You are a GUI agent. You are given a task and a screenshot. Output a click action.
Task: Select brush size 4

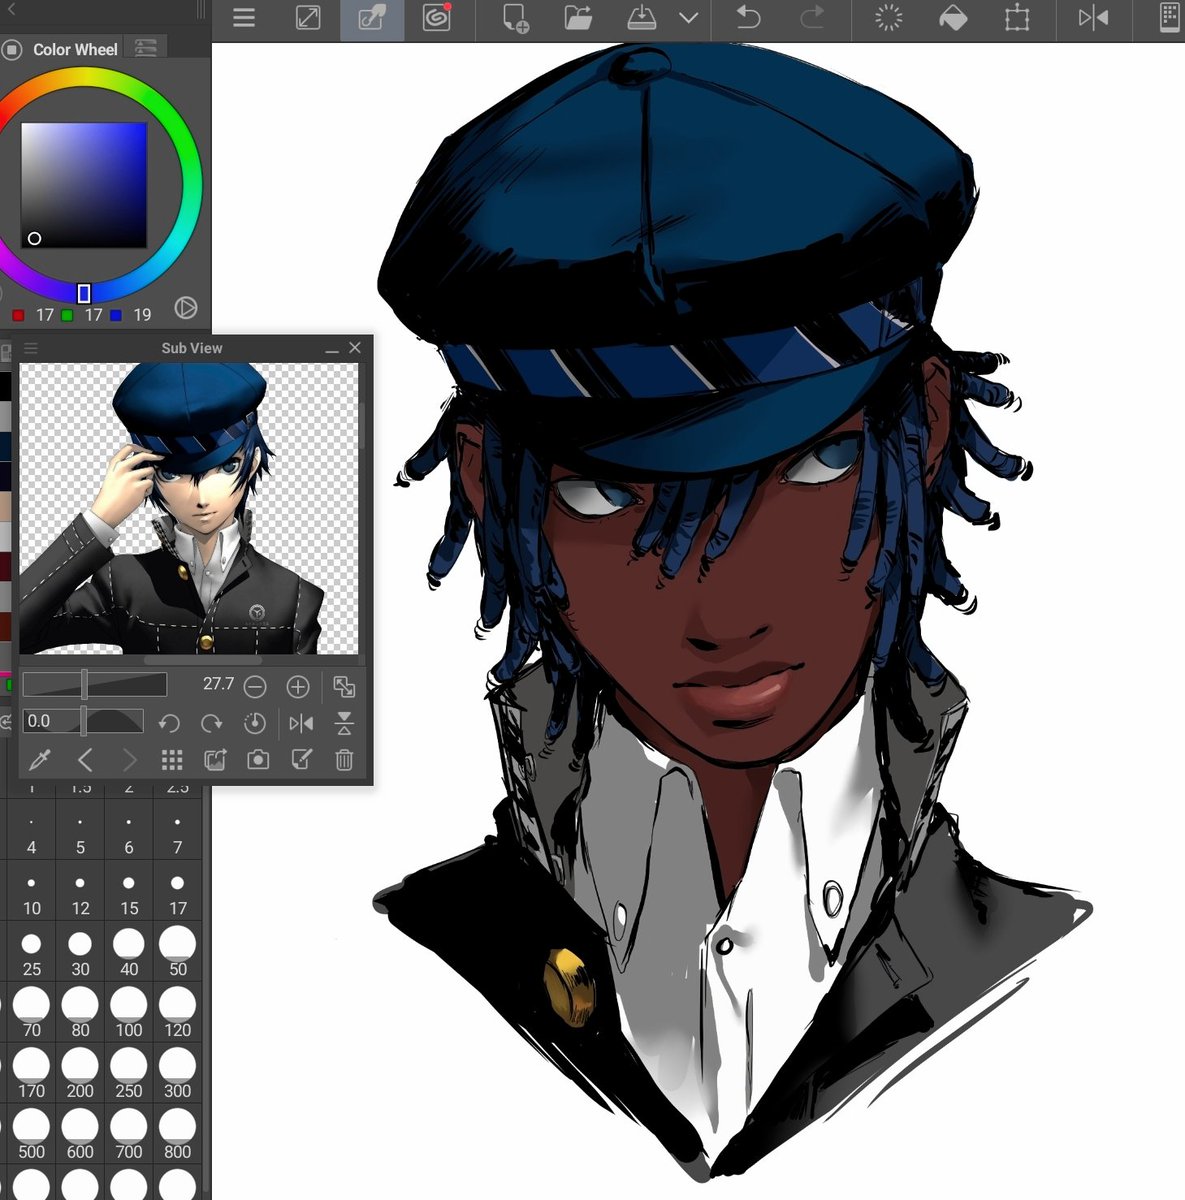(32, 836)
